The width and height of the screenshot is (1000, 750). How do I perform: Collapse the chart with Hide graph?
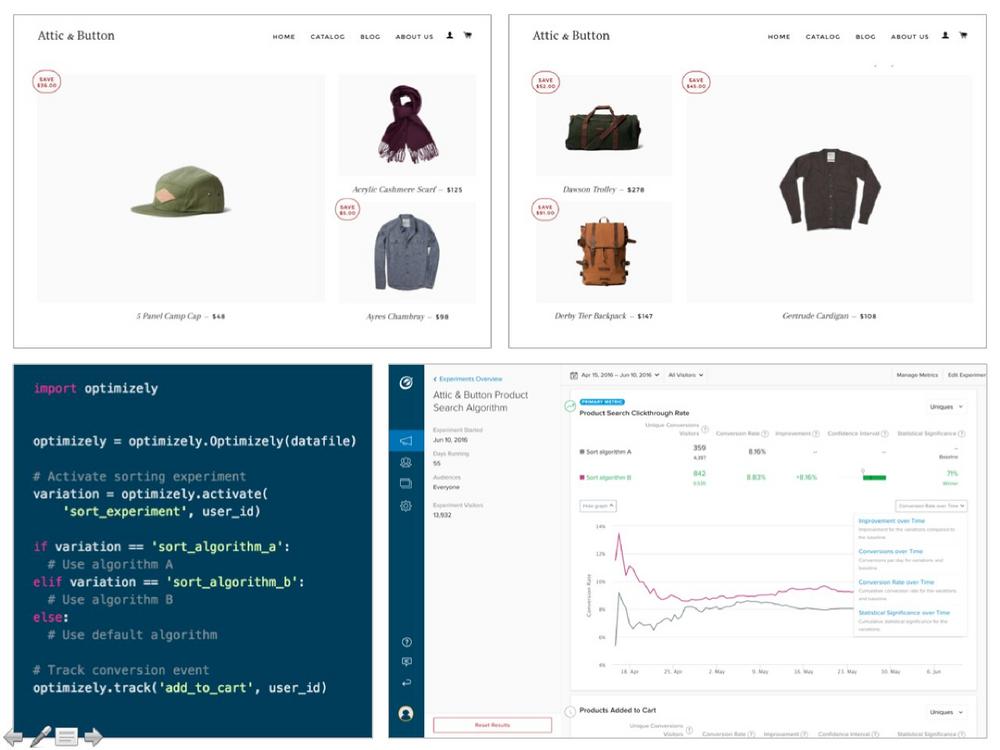(598, 506)
